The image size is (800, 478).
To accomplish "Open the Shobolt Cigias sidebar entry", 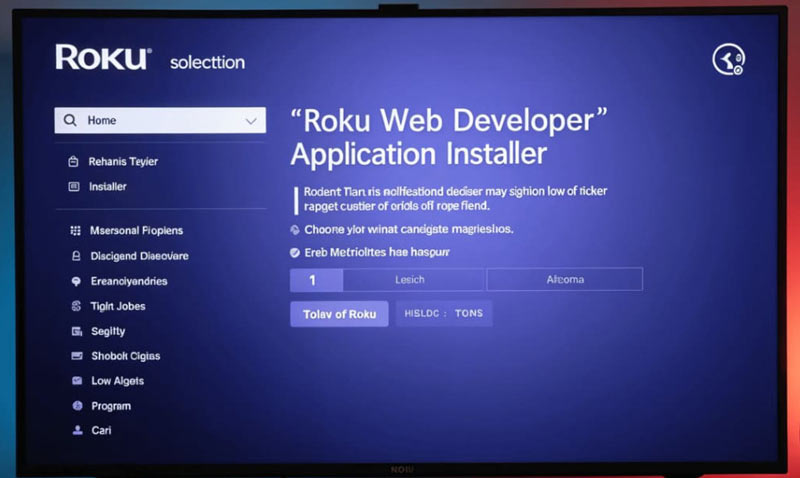I will point(126,356).
